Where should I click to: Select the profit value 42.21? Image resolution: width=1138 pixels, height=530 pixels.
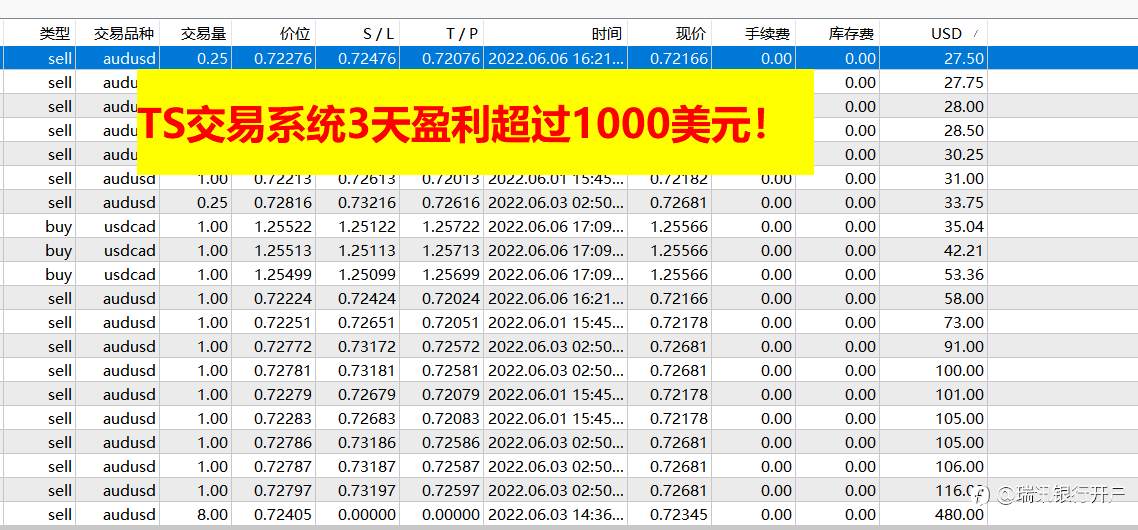(x=964, y=250)
